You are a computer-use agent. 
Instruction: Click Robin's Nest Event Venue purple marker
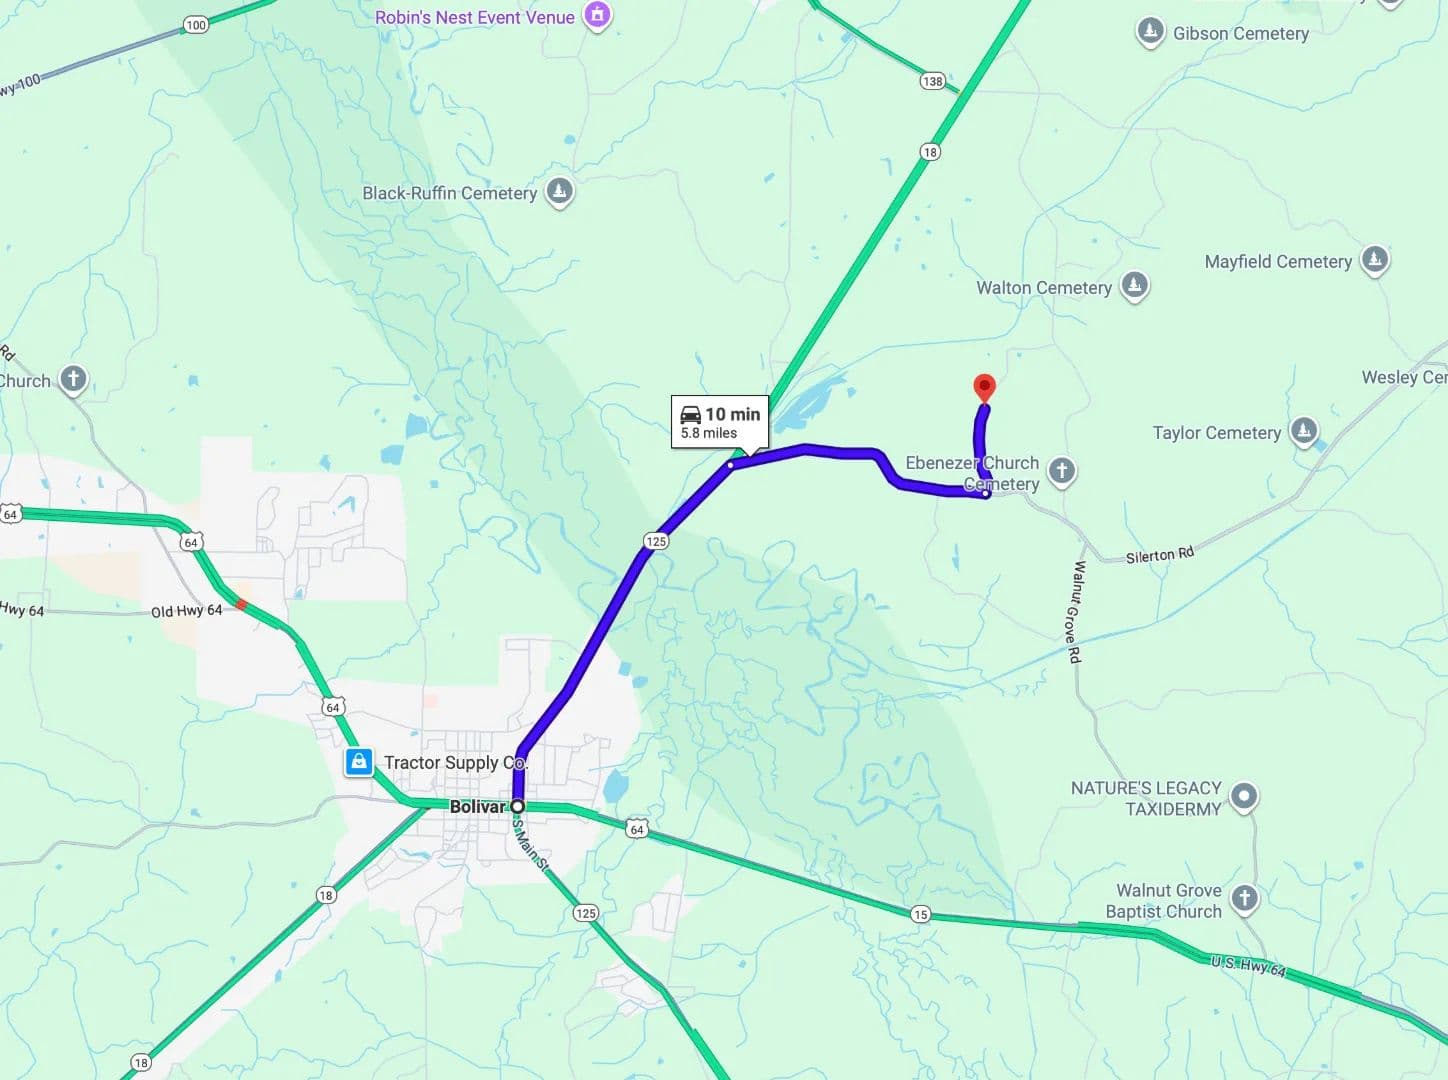tap(597, 15)
